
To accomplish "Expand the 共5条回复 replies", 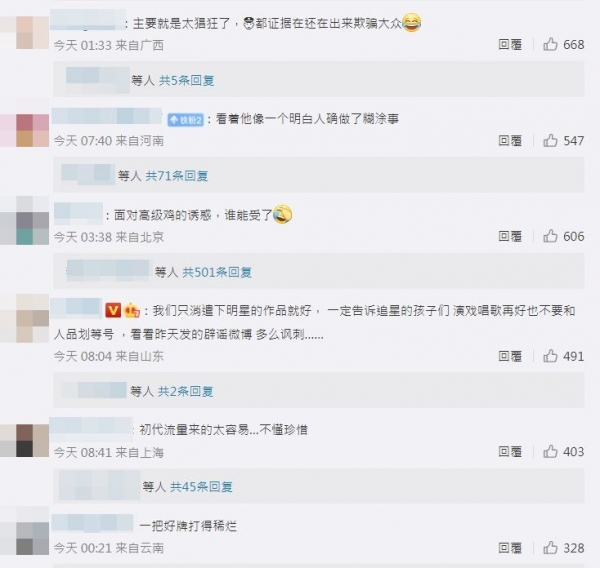I will tap(186, 80).
